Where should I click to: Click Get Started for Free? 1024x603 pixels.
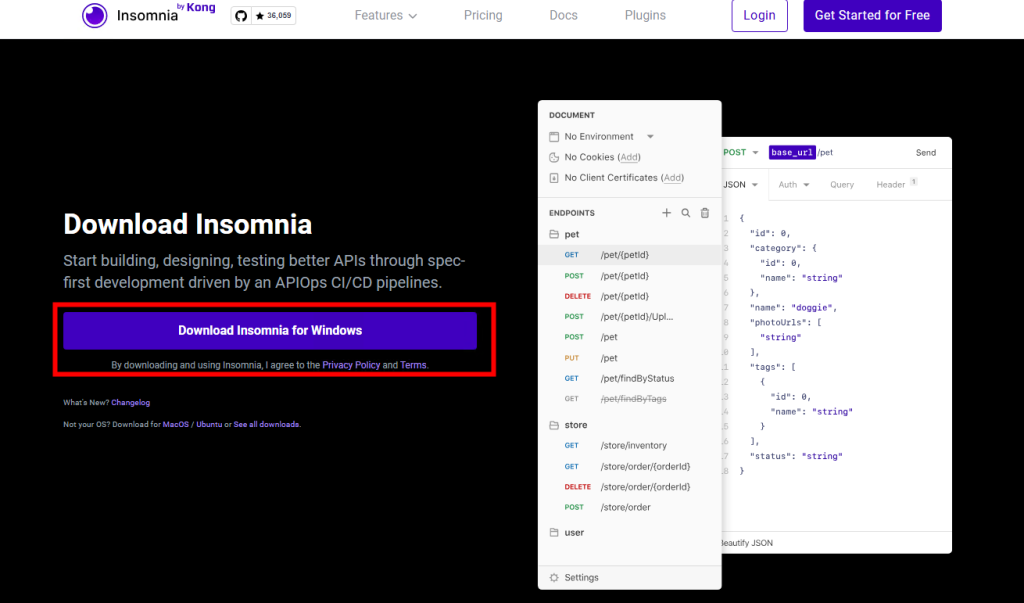click(872, 15)
